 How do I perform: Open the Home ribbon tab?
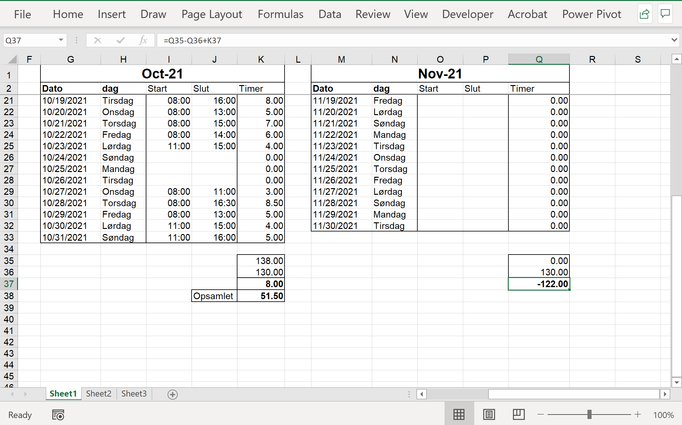pyautogui.click(x=68, y=14)
